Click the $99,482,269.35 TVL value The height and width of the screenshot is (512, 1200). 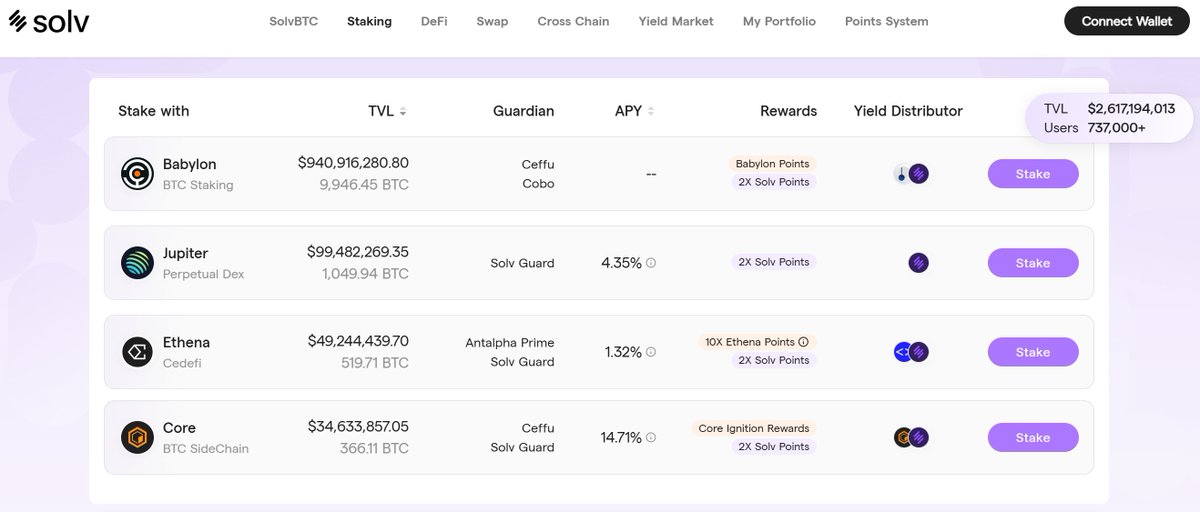pos(358,252)
